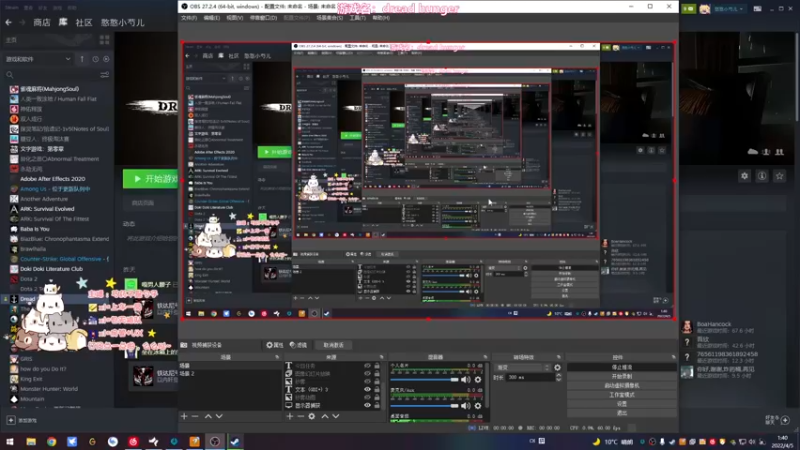Image resolution: width=800 pixels, height=450 pixels.
Task: Click the transition duration 300 ms field
Action: [x=530, y=378]
